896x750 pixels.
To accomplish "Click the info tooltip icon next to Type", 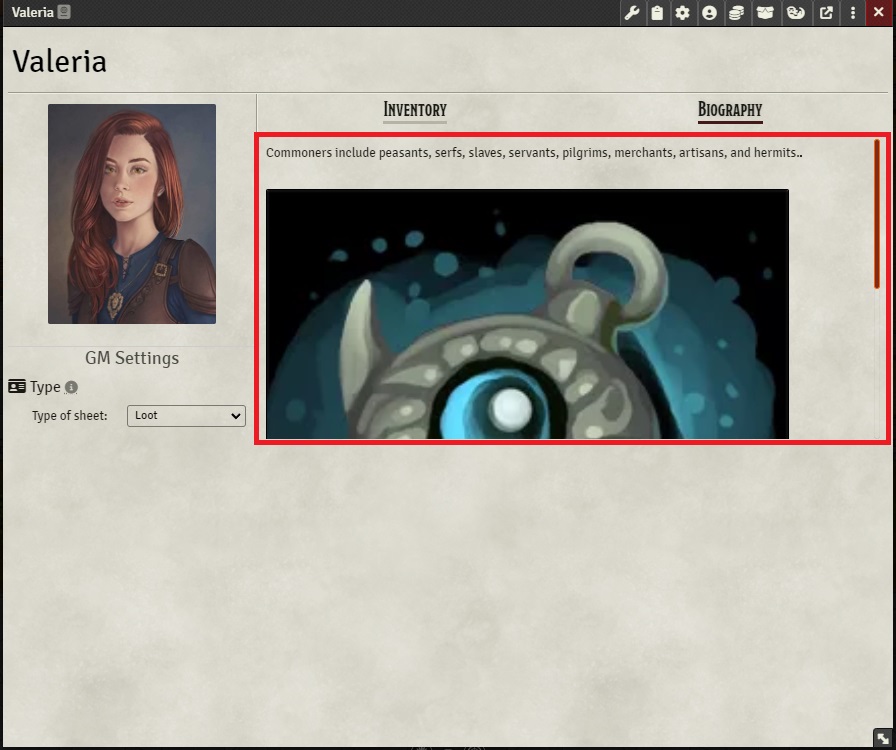I will 69,387.
